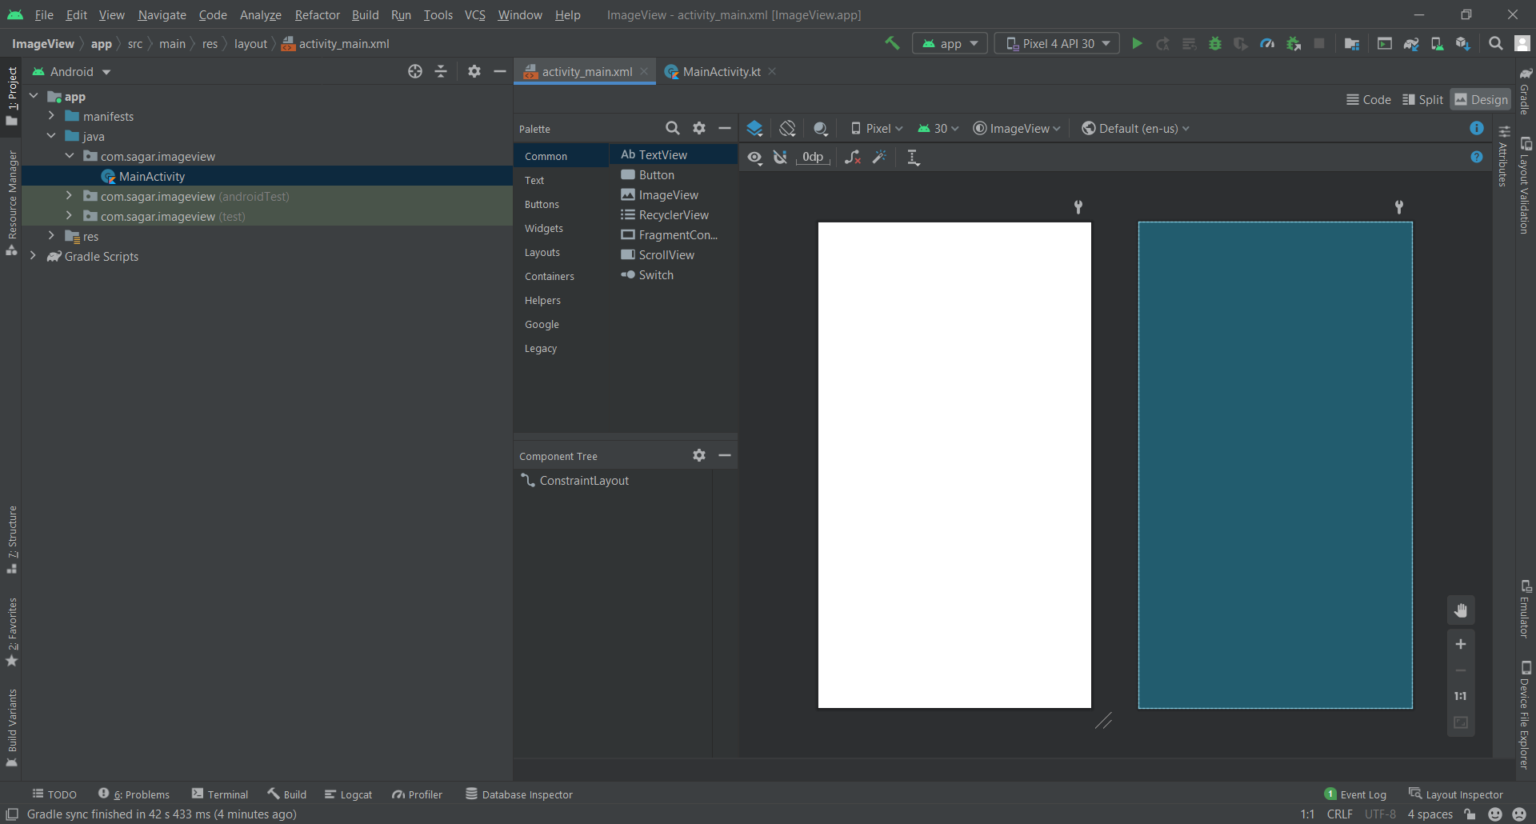Click the Clear All Constraints icon
Viewport: 1536px width, 824px height.
click(852, 157)
